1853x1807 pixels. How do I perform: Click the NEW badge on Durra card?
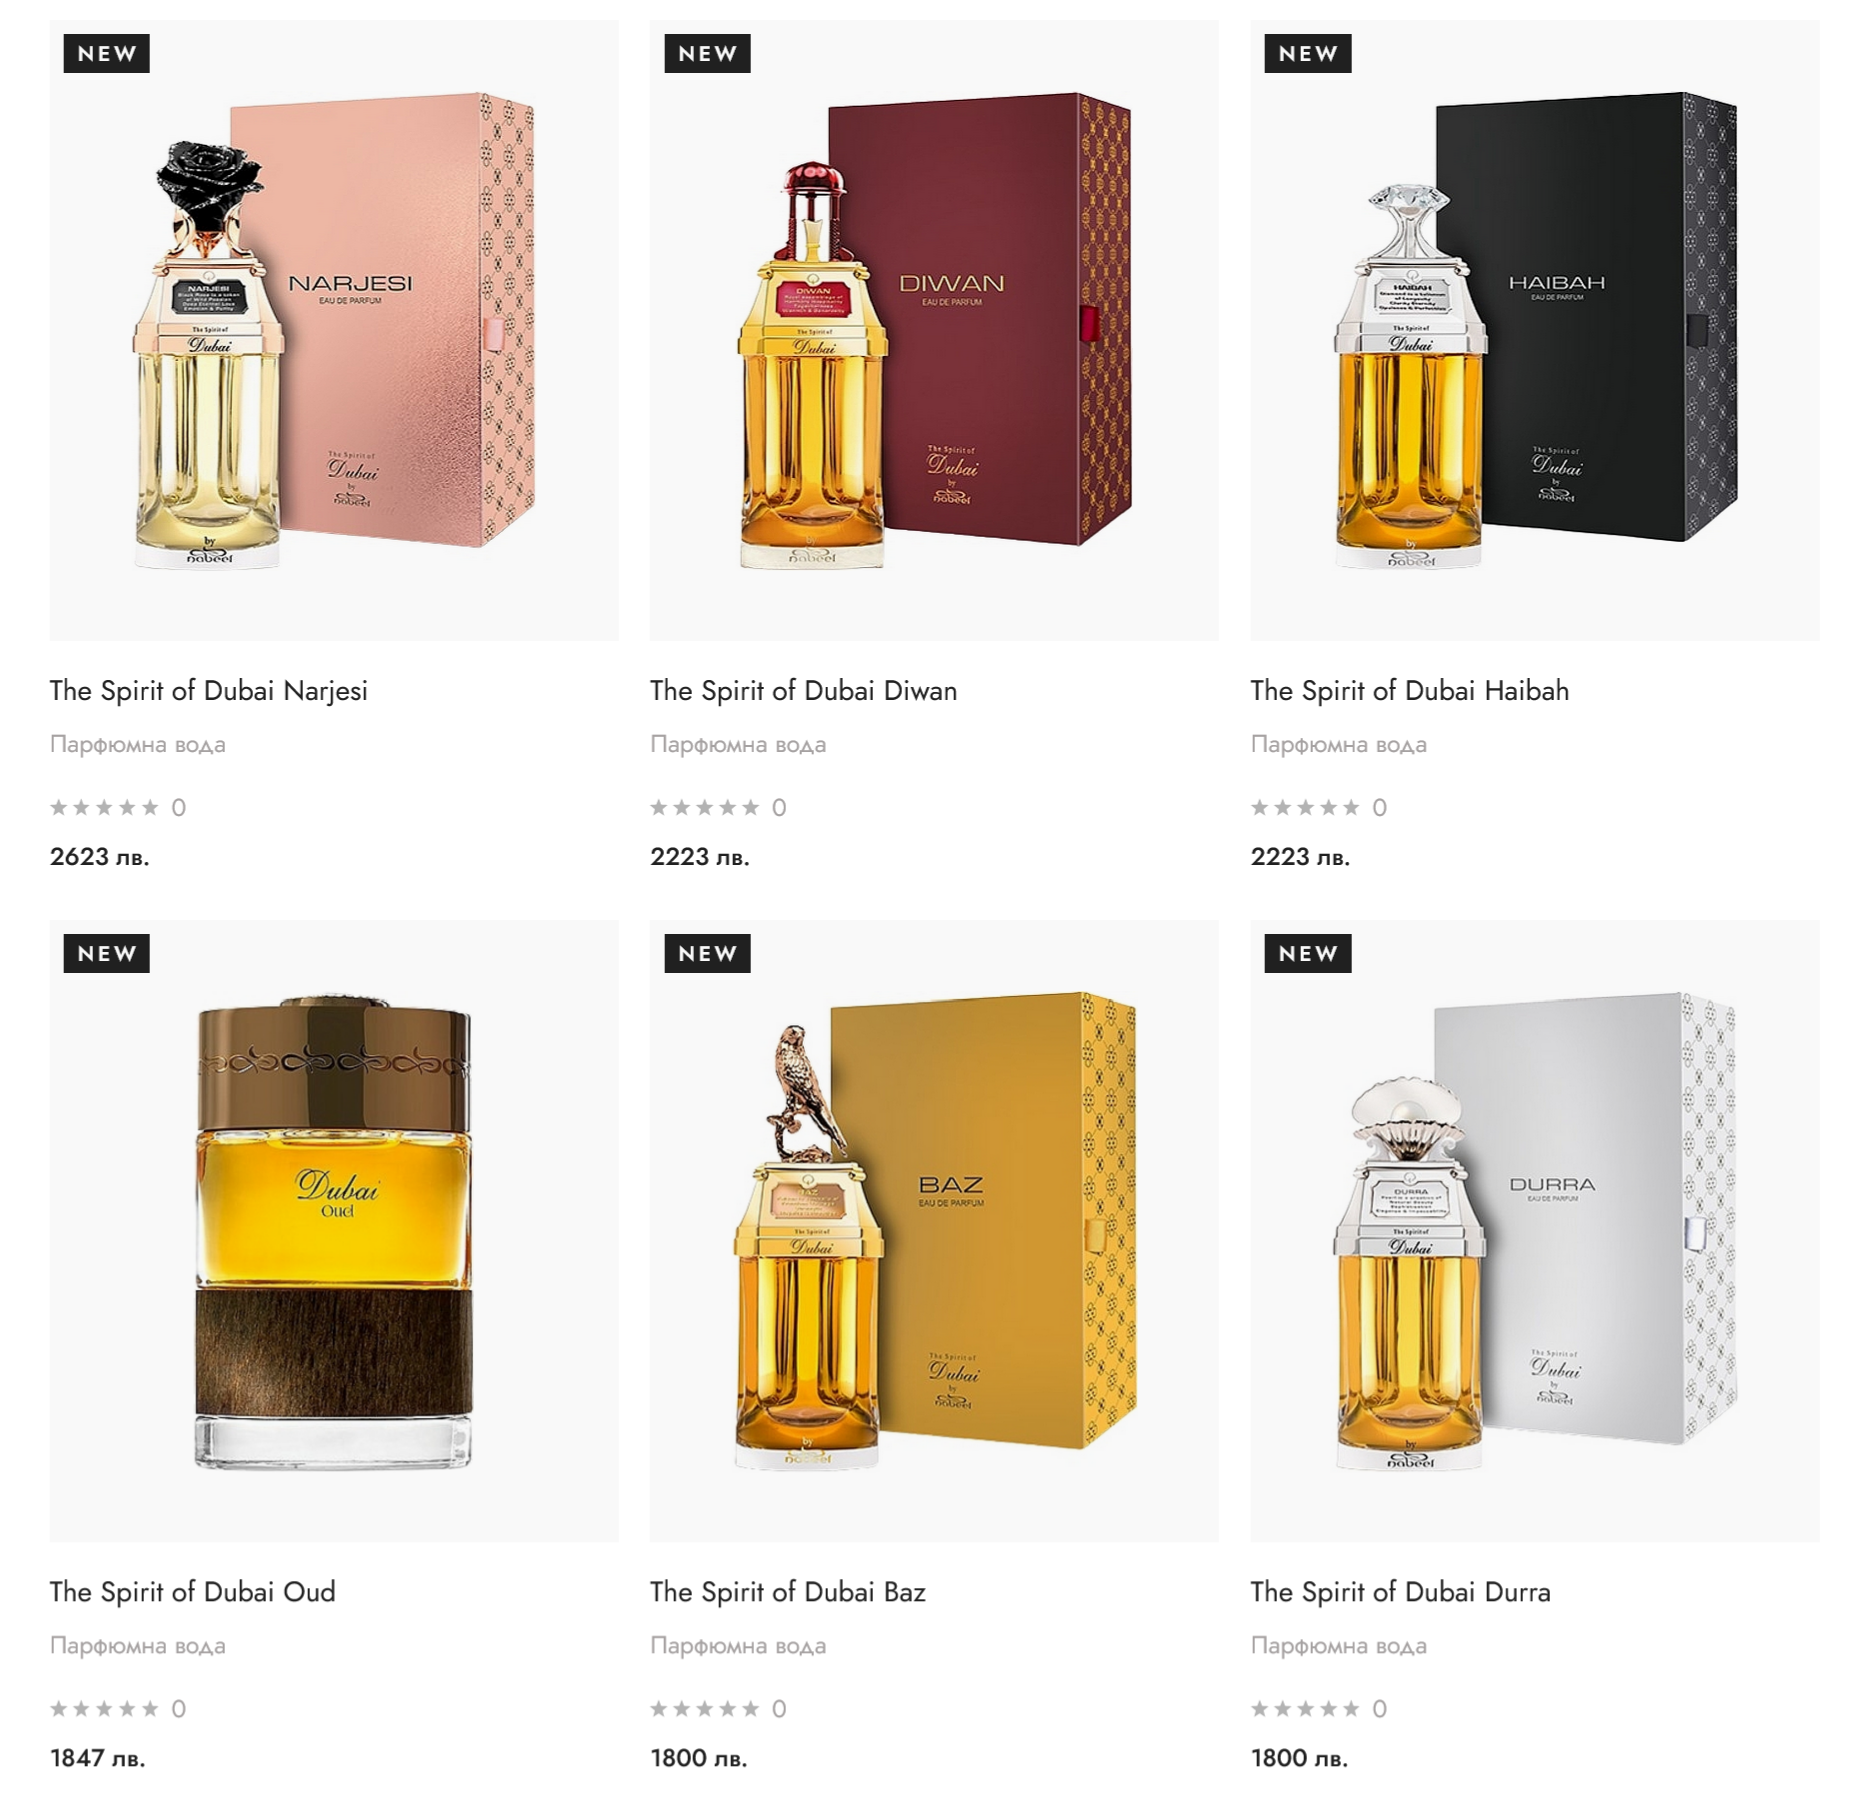tap(1308, 954)
